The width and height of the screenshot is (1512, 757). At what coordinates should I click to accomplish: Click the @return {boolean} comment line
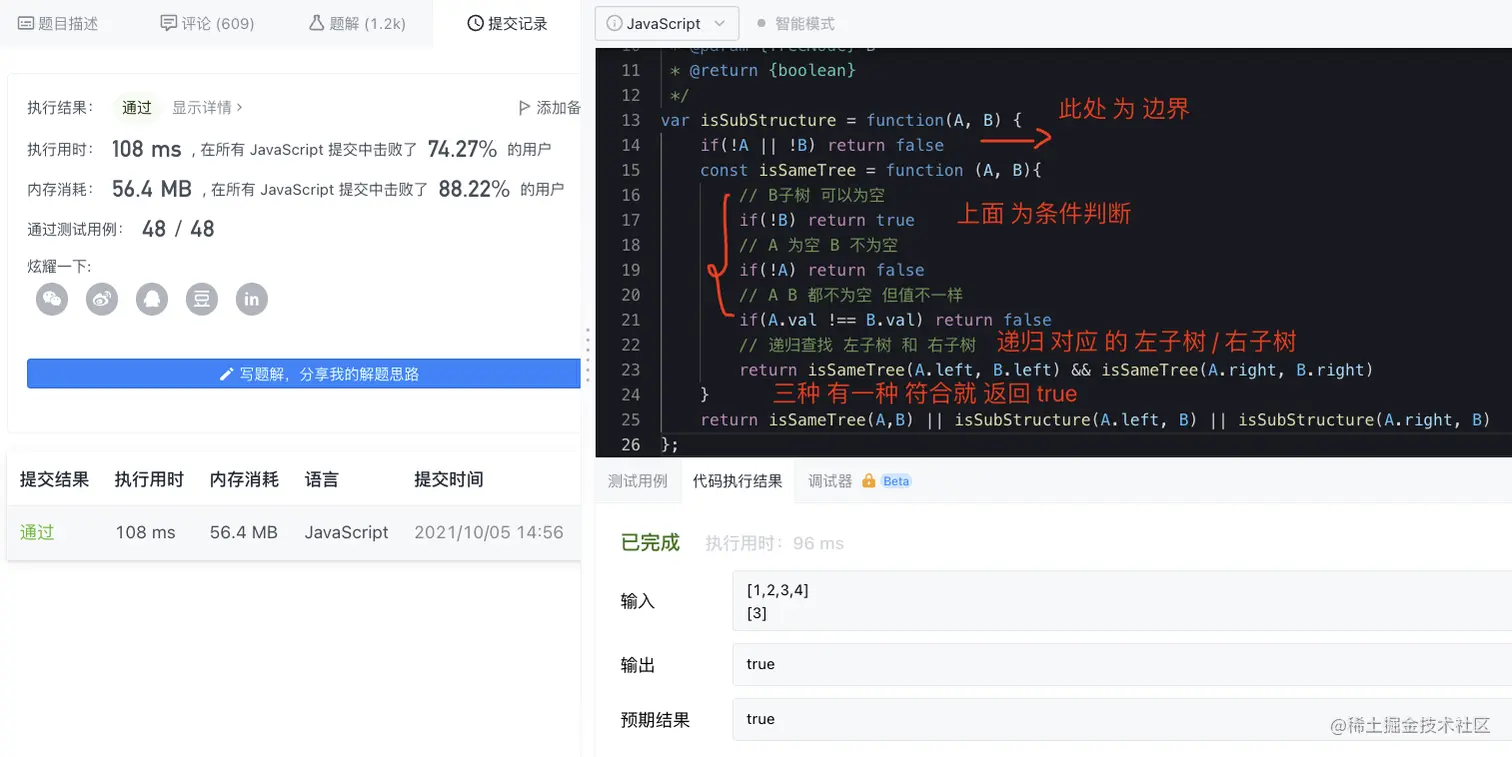coord(762,71)
